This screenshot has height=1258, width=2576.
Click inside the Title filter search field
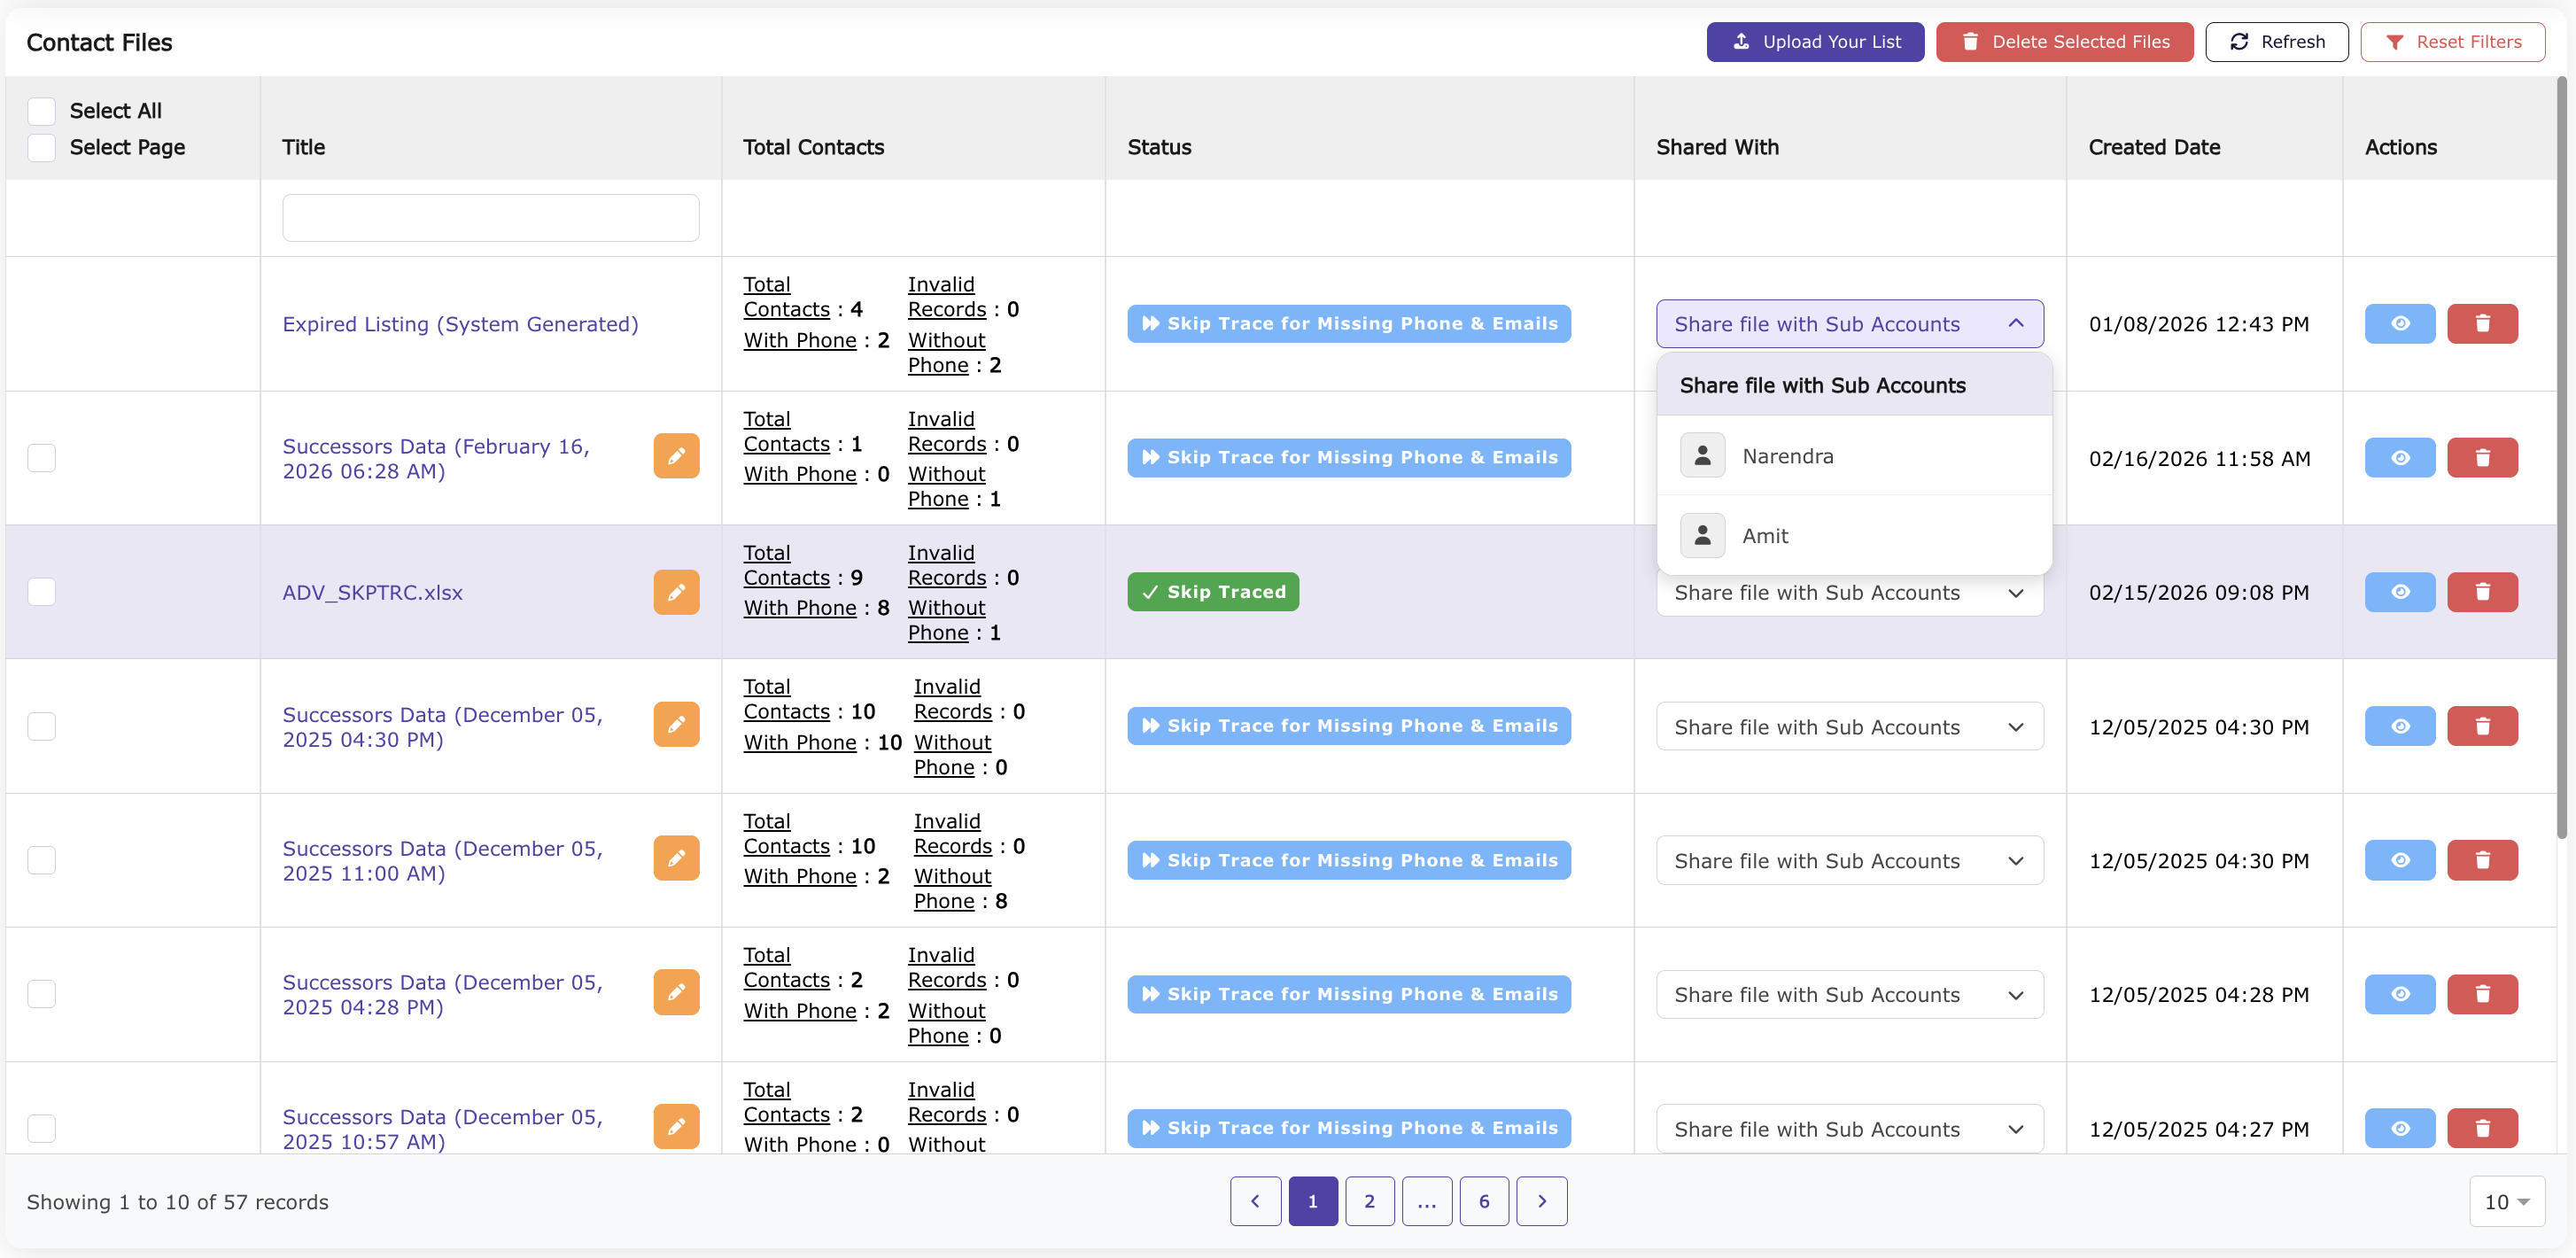click(489, 217)
